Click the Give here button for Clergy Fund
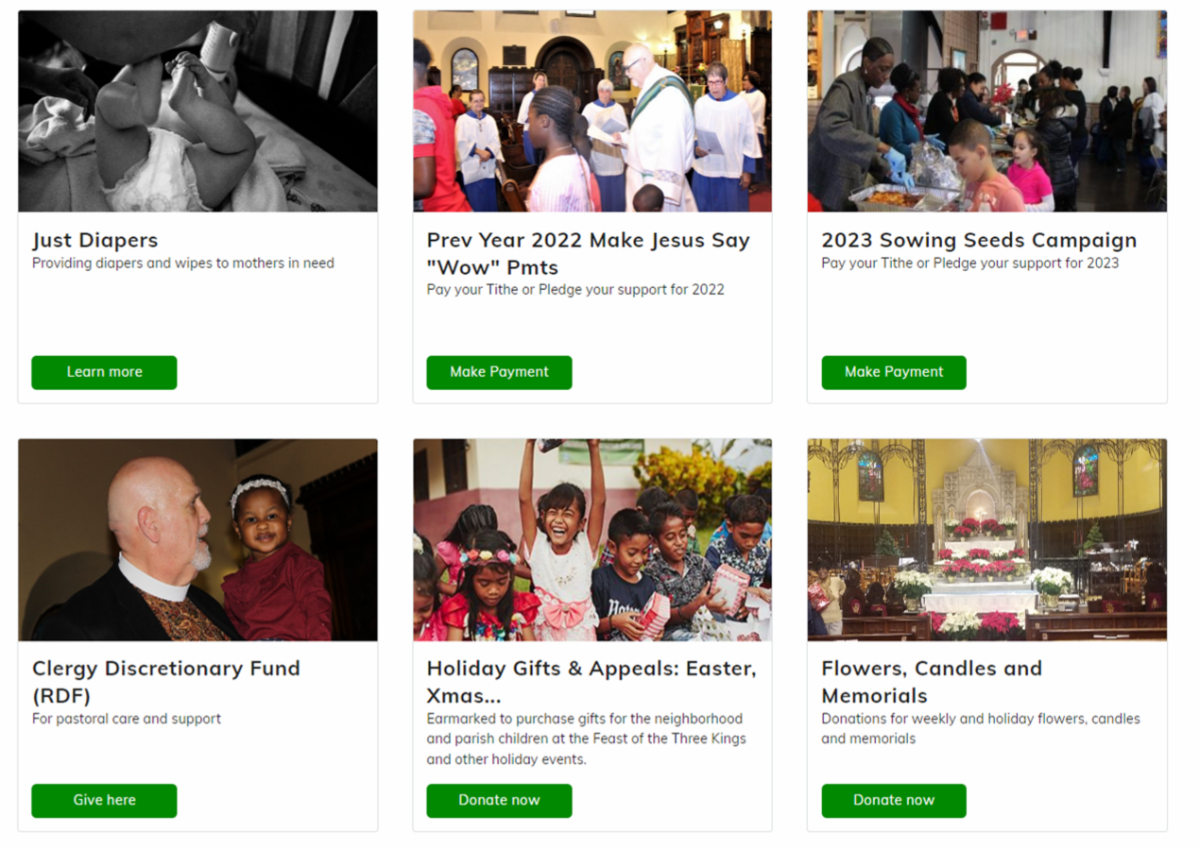This screenshot has height=850, width=1200. tap(104, 800)
